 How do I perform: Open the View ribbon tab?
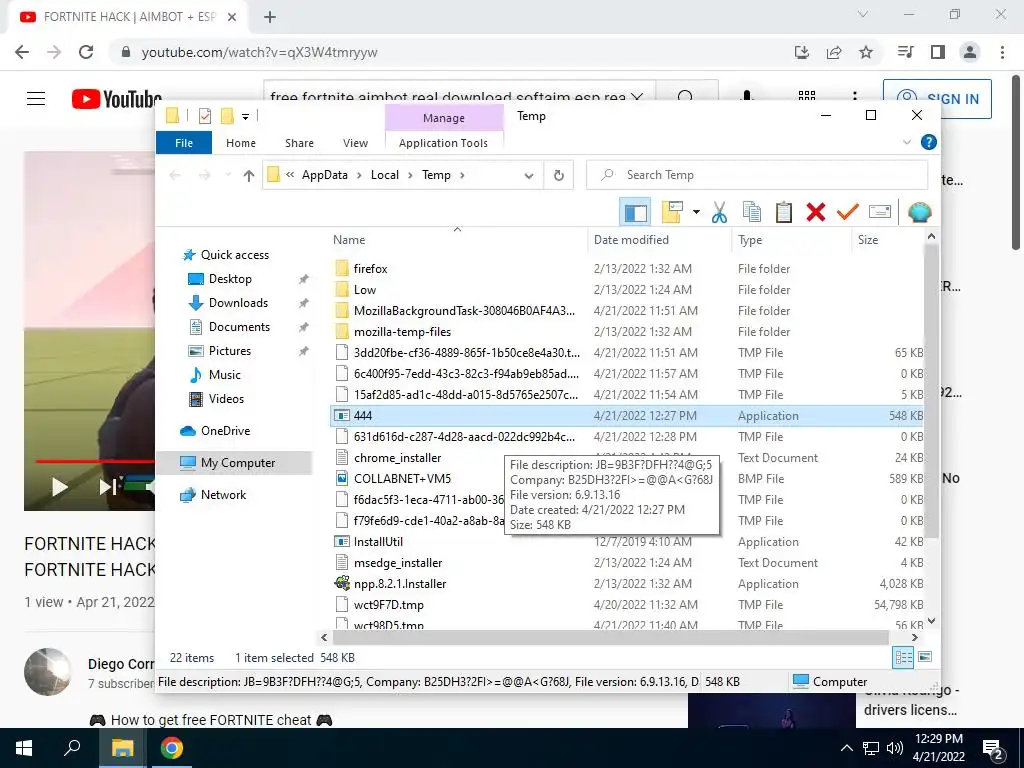tap(355, 143)
